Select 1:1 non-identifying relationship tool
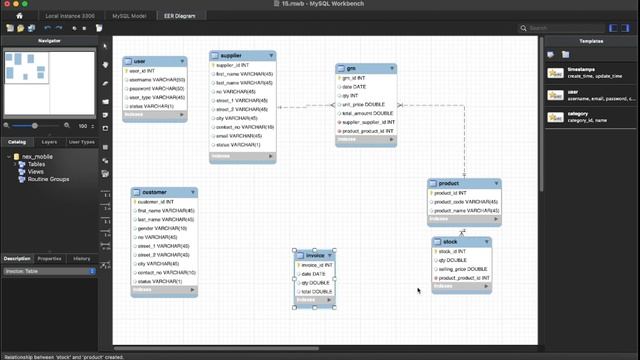 (x=105, y=193)
